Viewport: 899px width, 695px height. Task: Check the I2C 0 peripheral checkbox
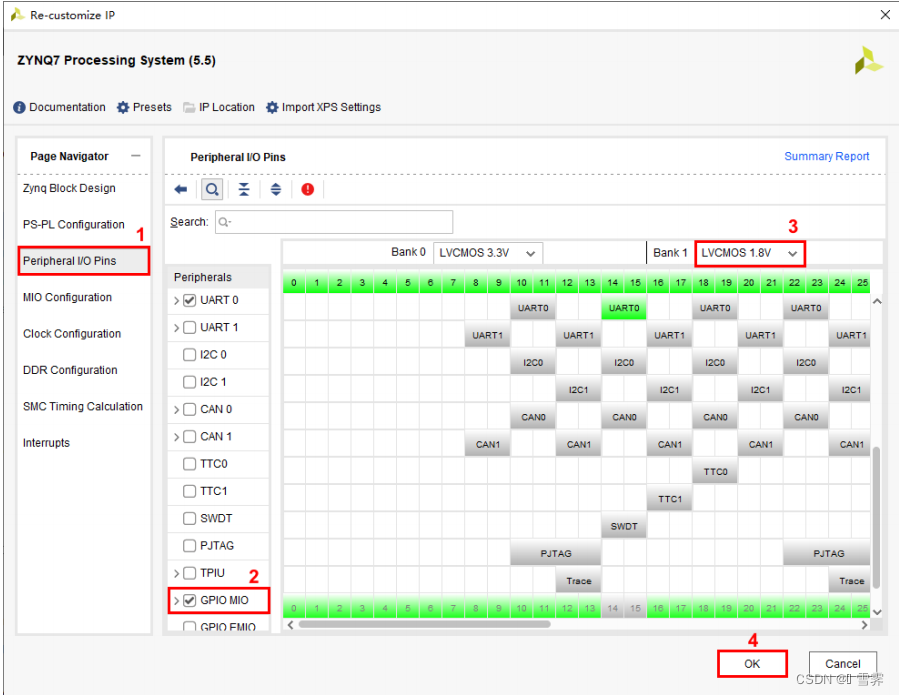pos(190,355)
